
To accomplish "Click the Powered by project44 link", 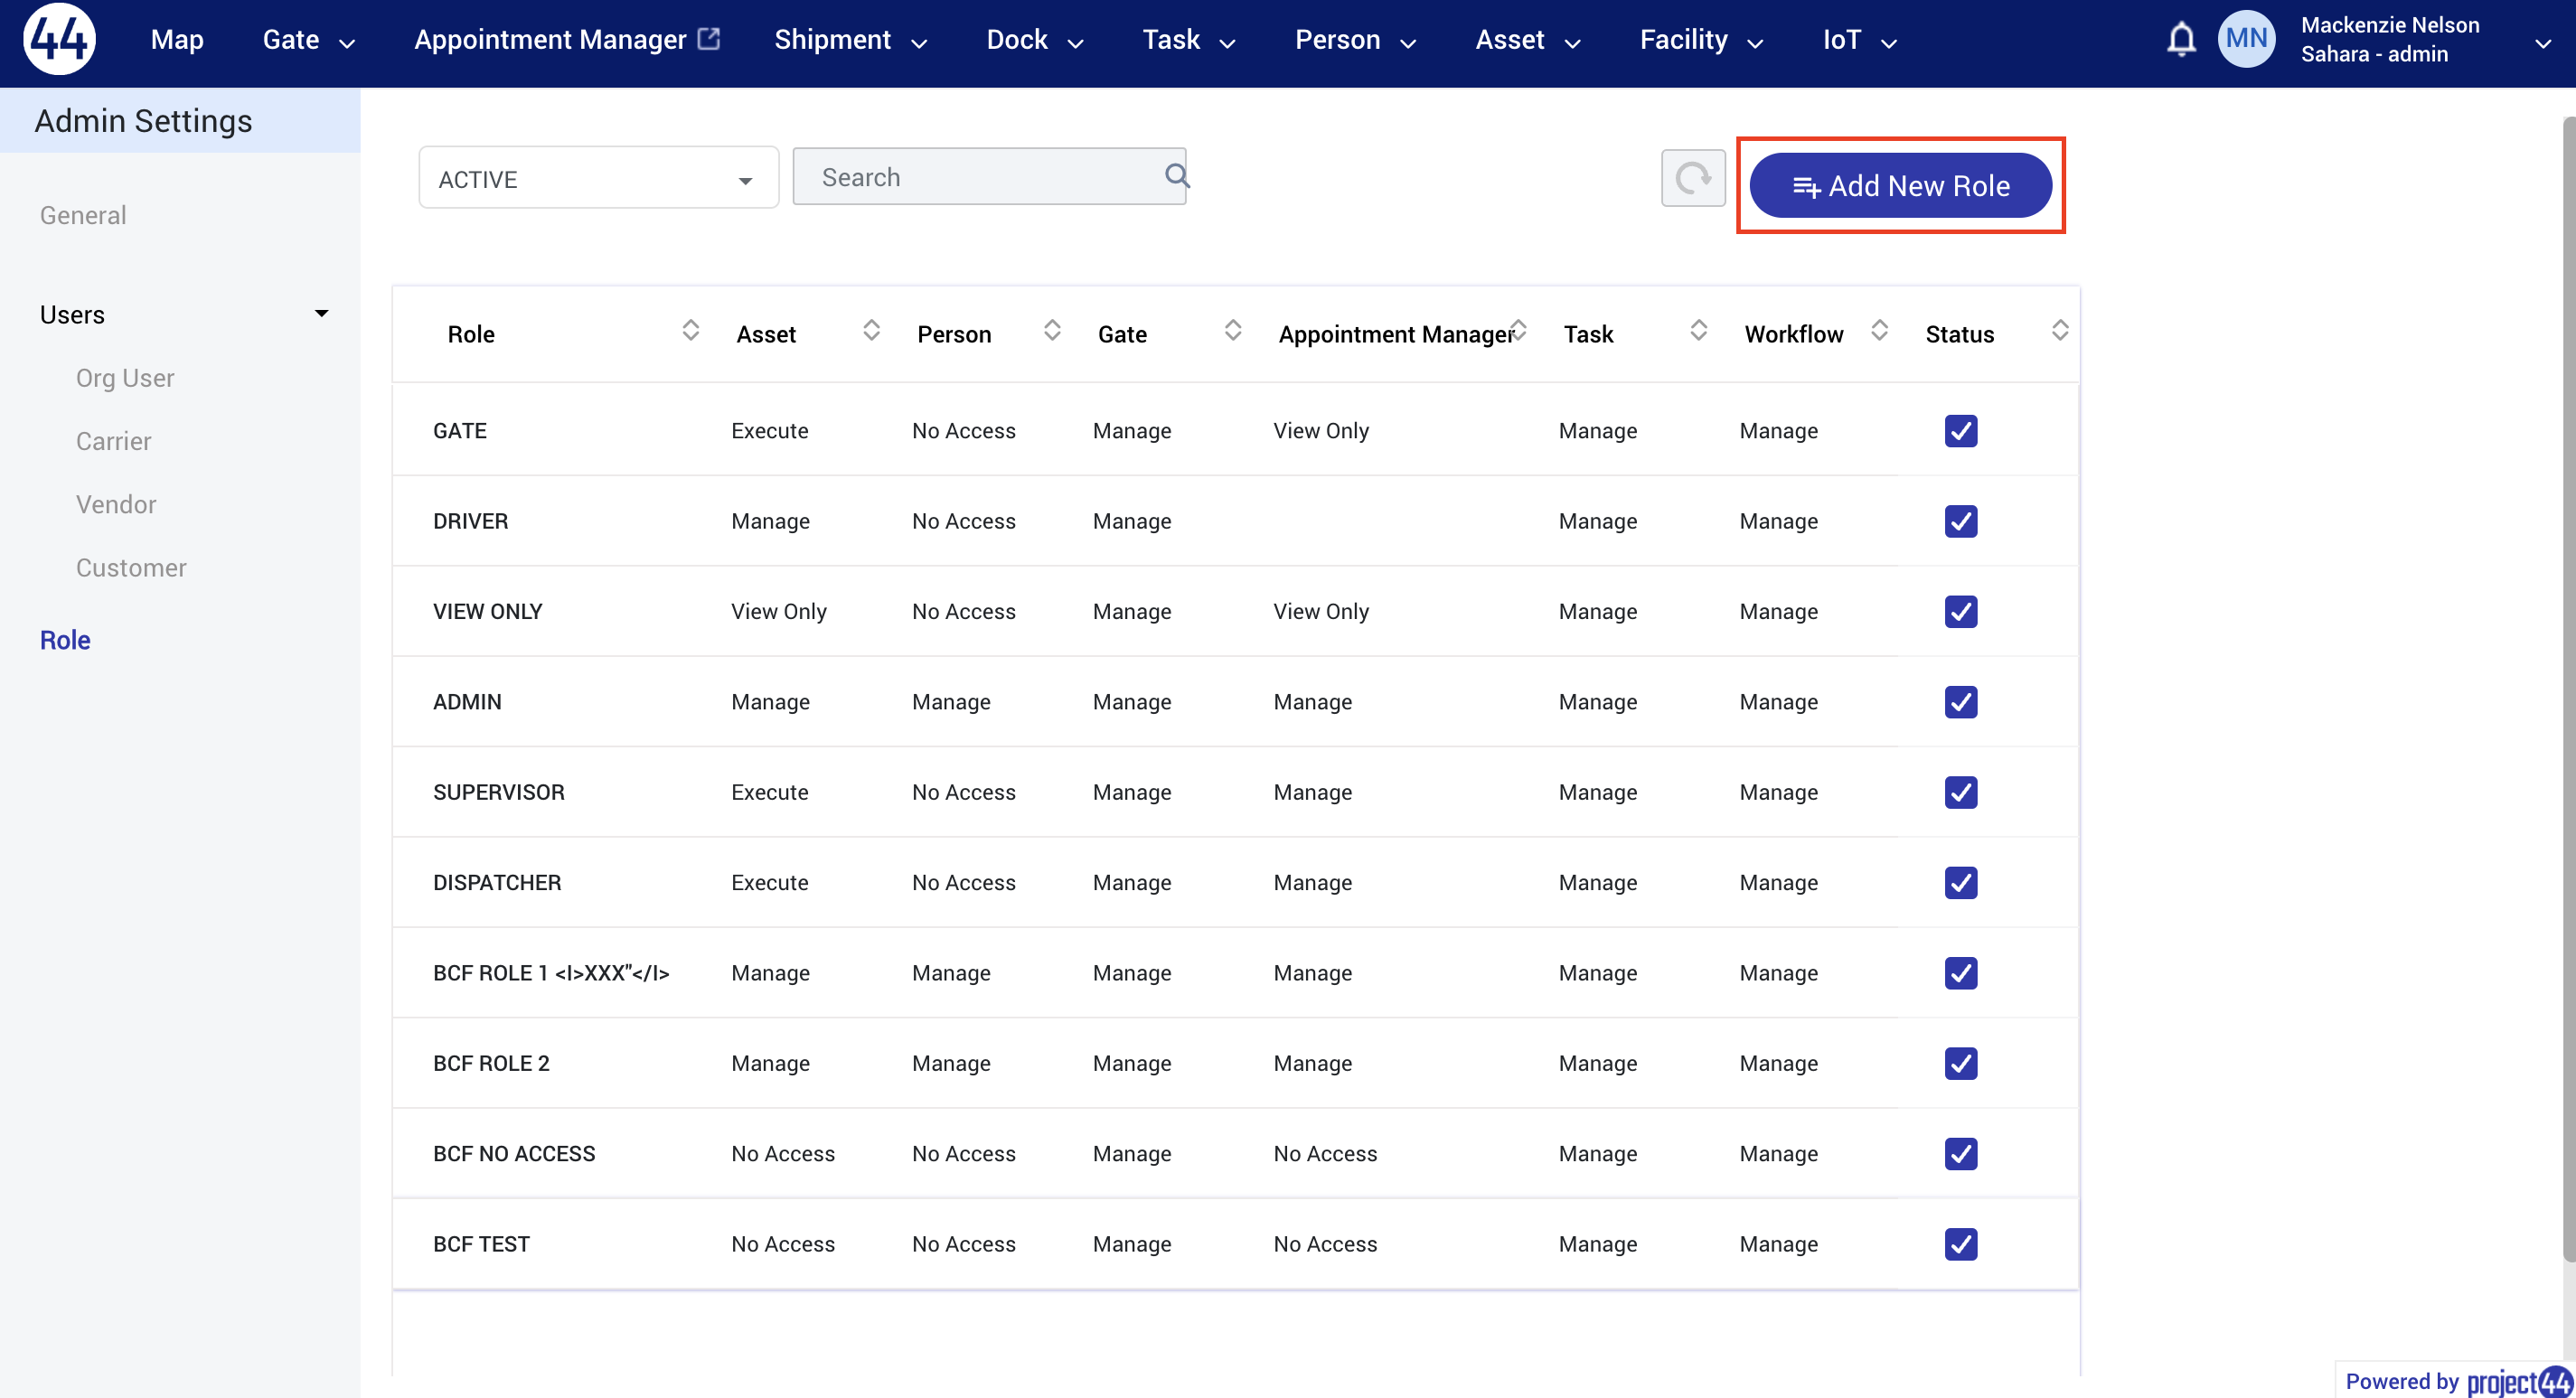I will (x=2458, y=1381).
